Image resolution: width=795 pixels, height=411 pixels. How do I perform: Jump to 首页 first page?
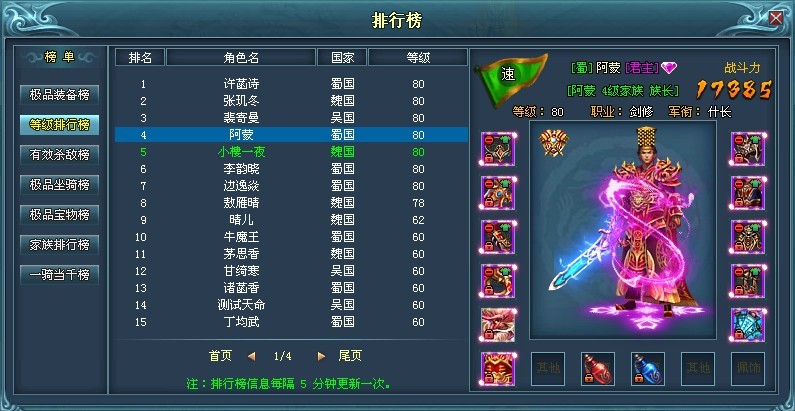[x=221, y=356]
